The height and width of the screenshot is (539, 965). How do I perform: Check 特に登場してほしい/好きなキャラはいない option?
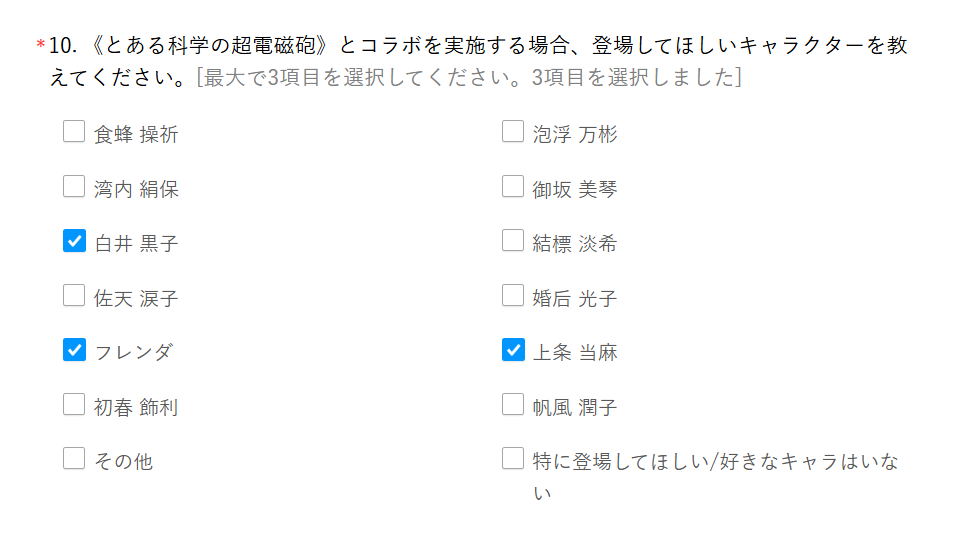513,459
